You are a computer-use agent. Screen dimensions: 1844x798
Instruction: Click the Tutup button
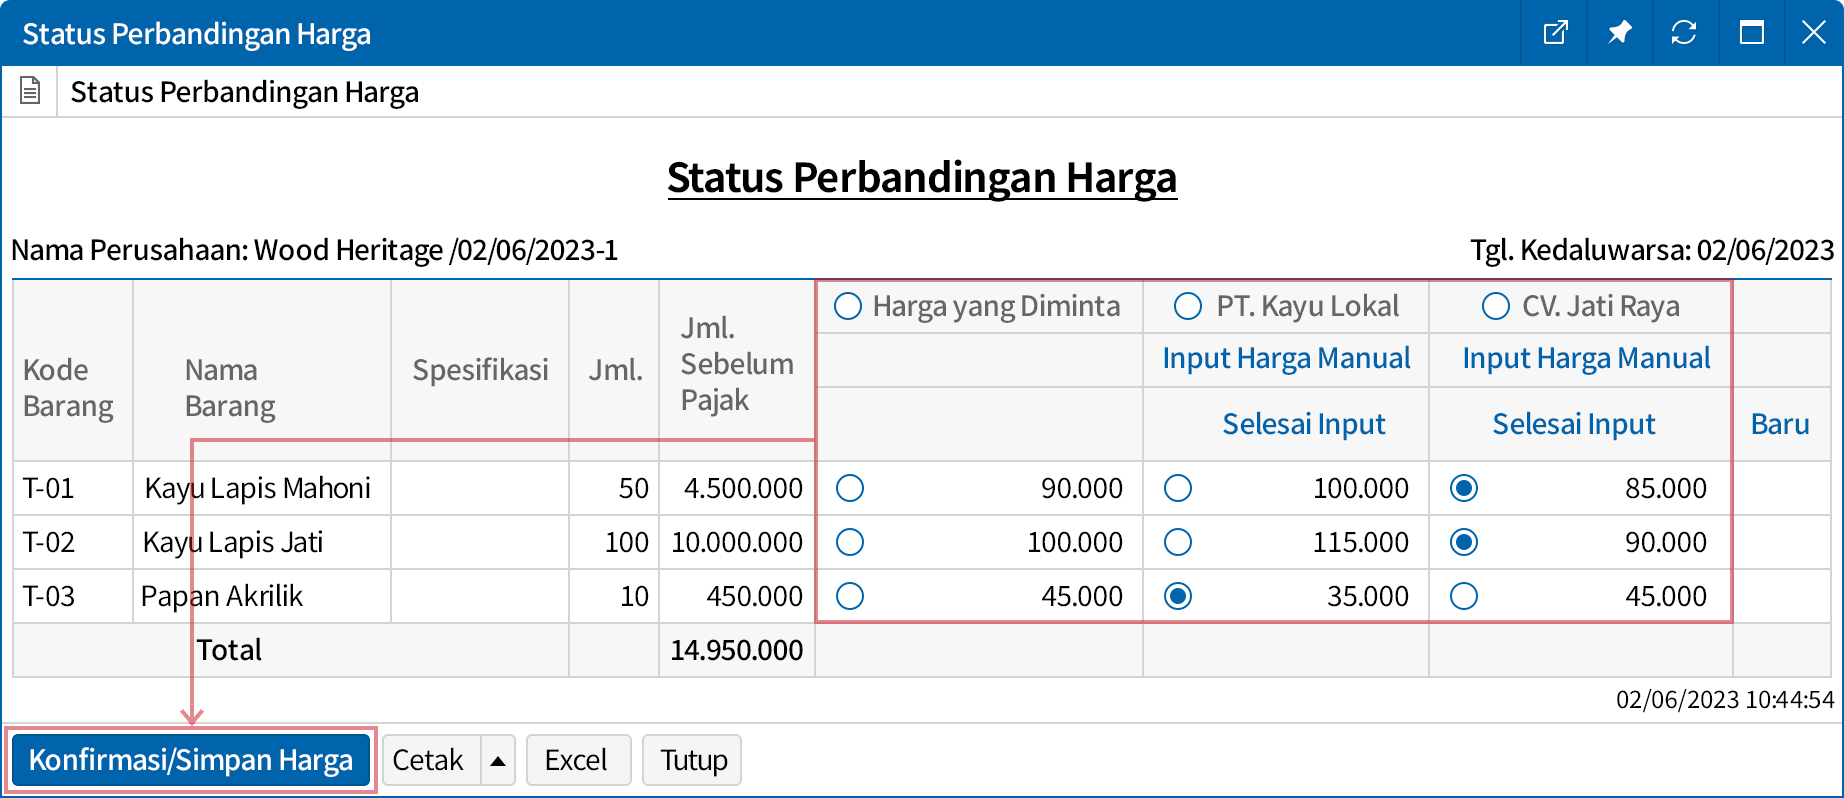click(x=693, y=761)
